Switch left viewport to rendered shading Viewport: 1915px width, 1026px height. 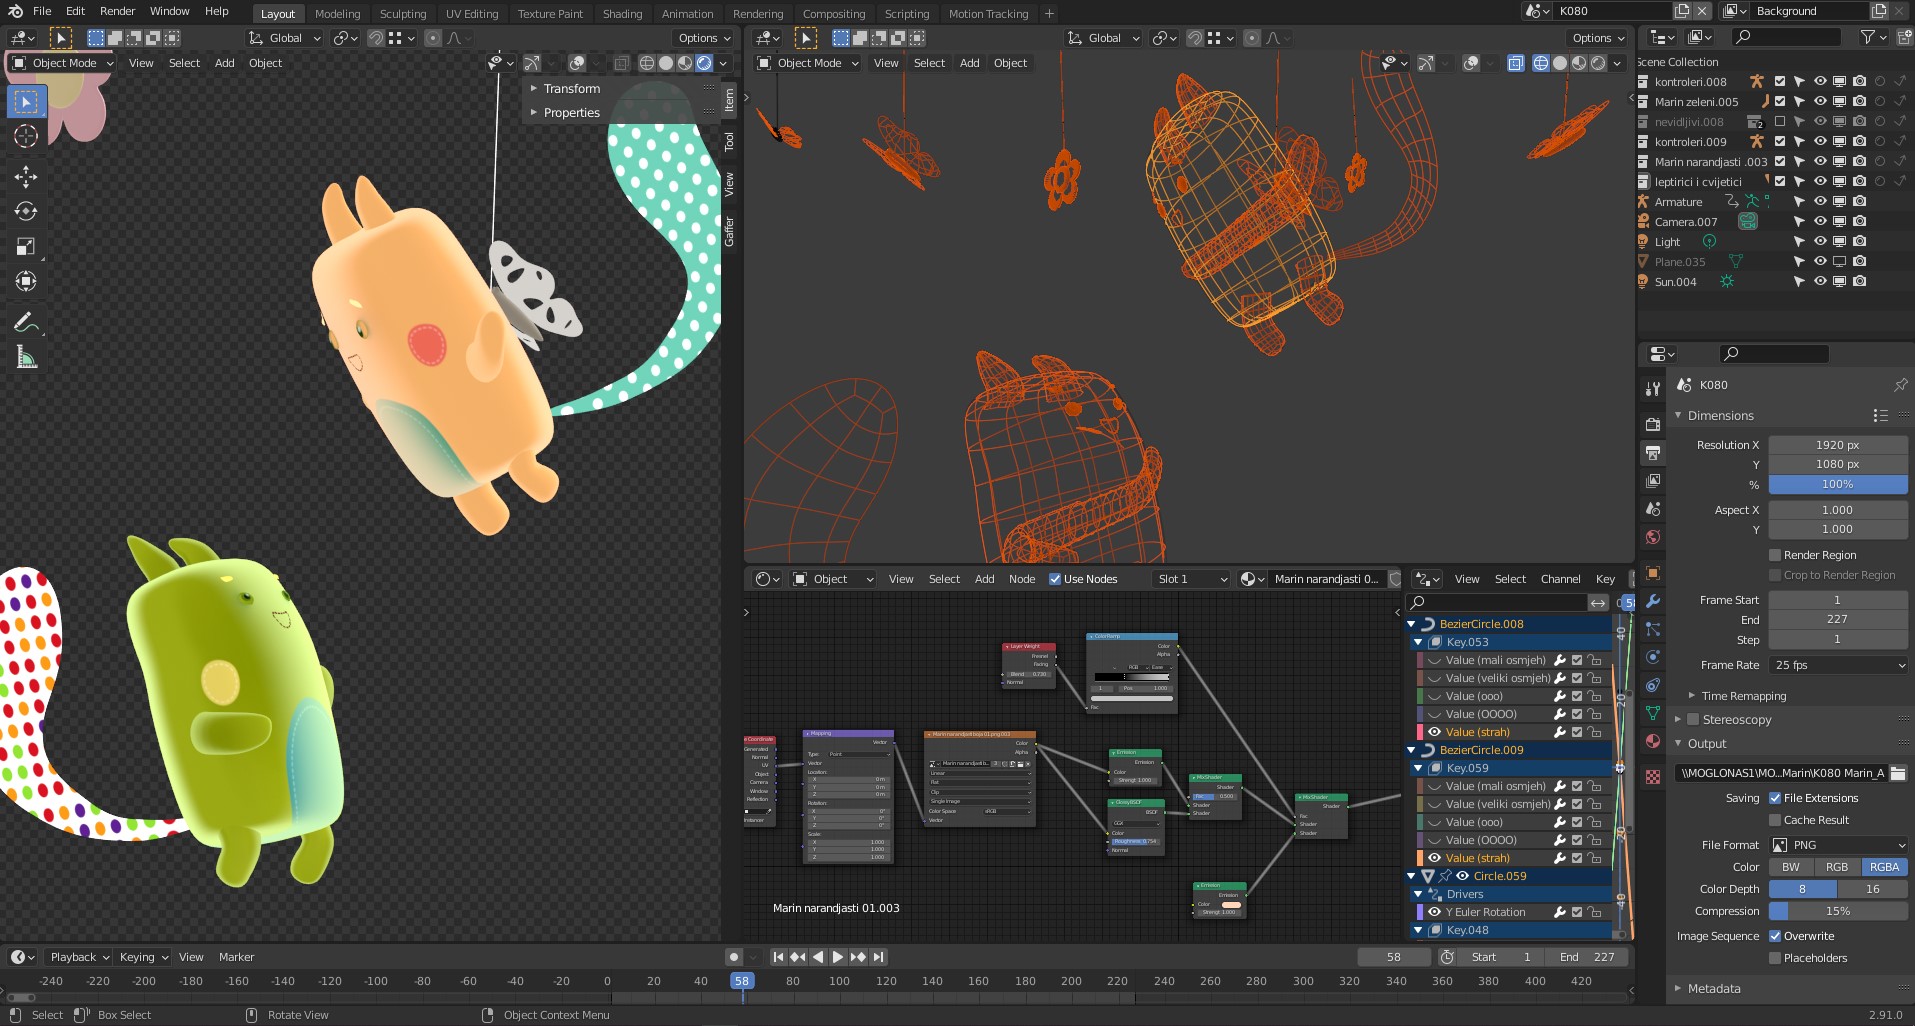(704, 63)
